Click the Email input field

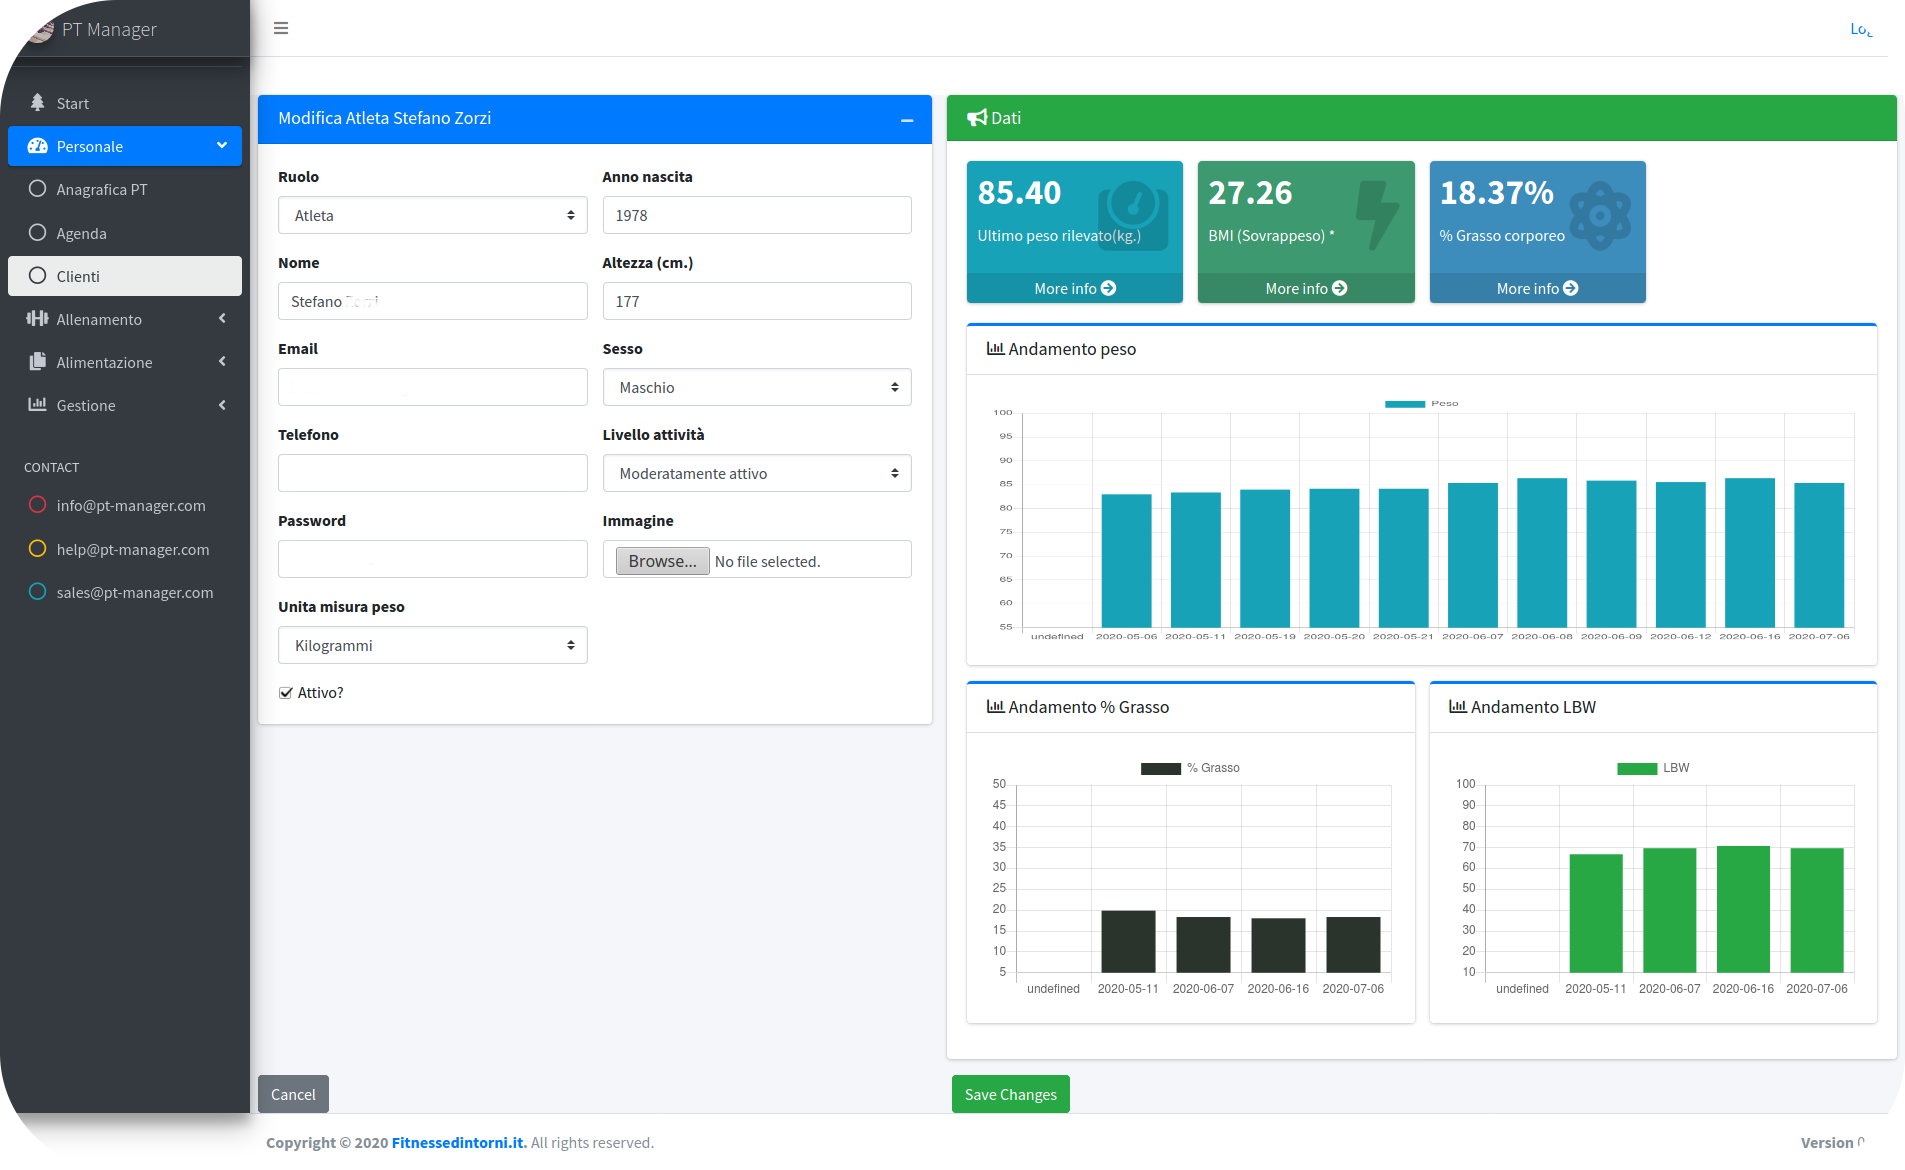(x=433, y=387)
